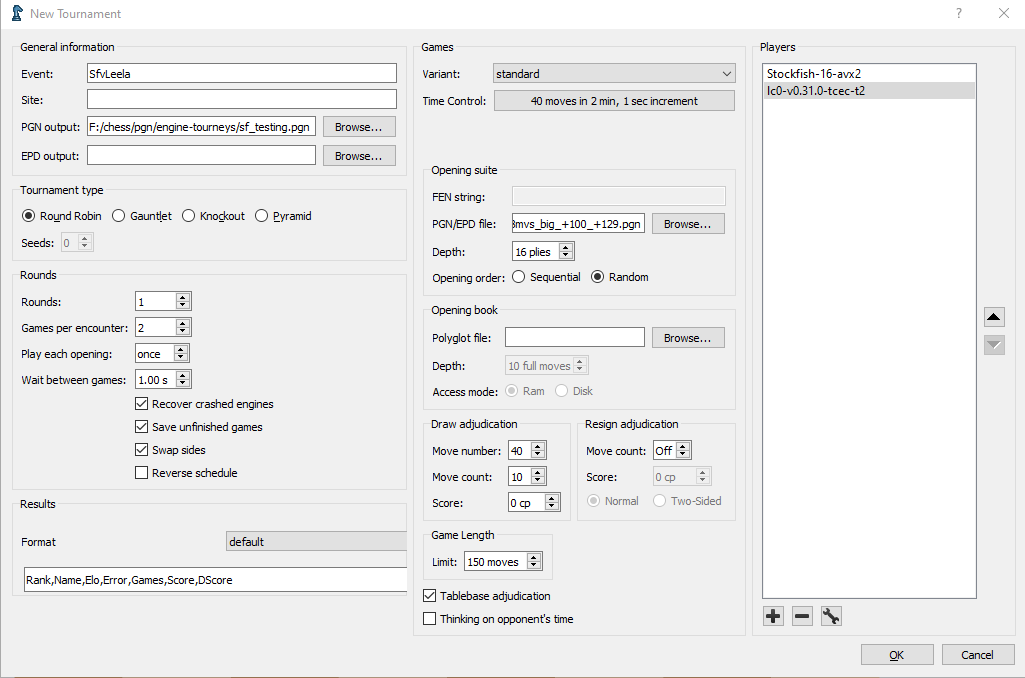Select Pyramid tournament type

coord(283,216)
